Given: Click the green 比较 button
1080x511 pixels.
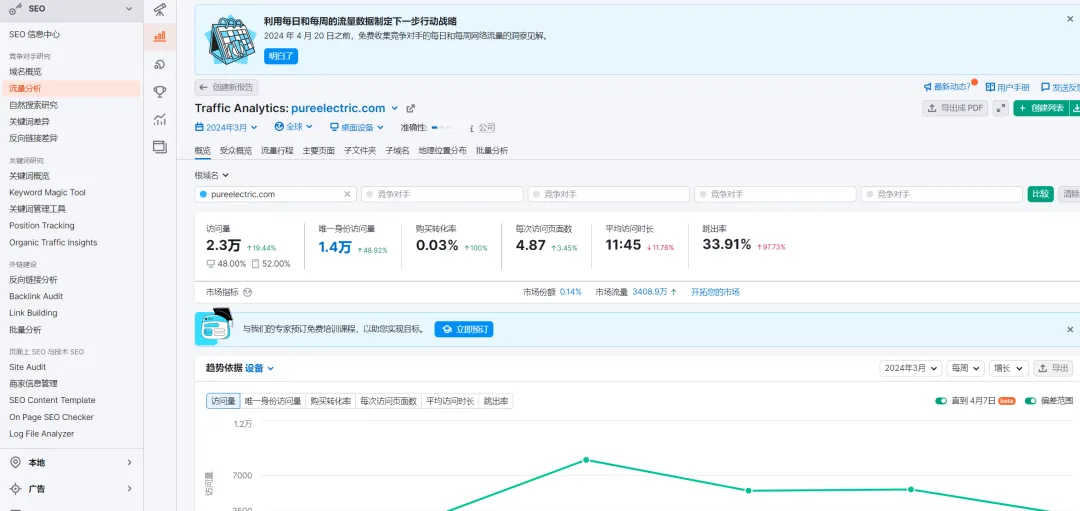Looking at the screenshot, I should [1041, 194].
